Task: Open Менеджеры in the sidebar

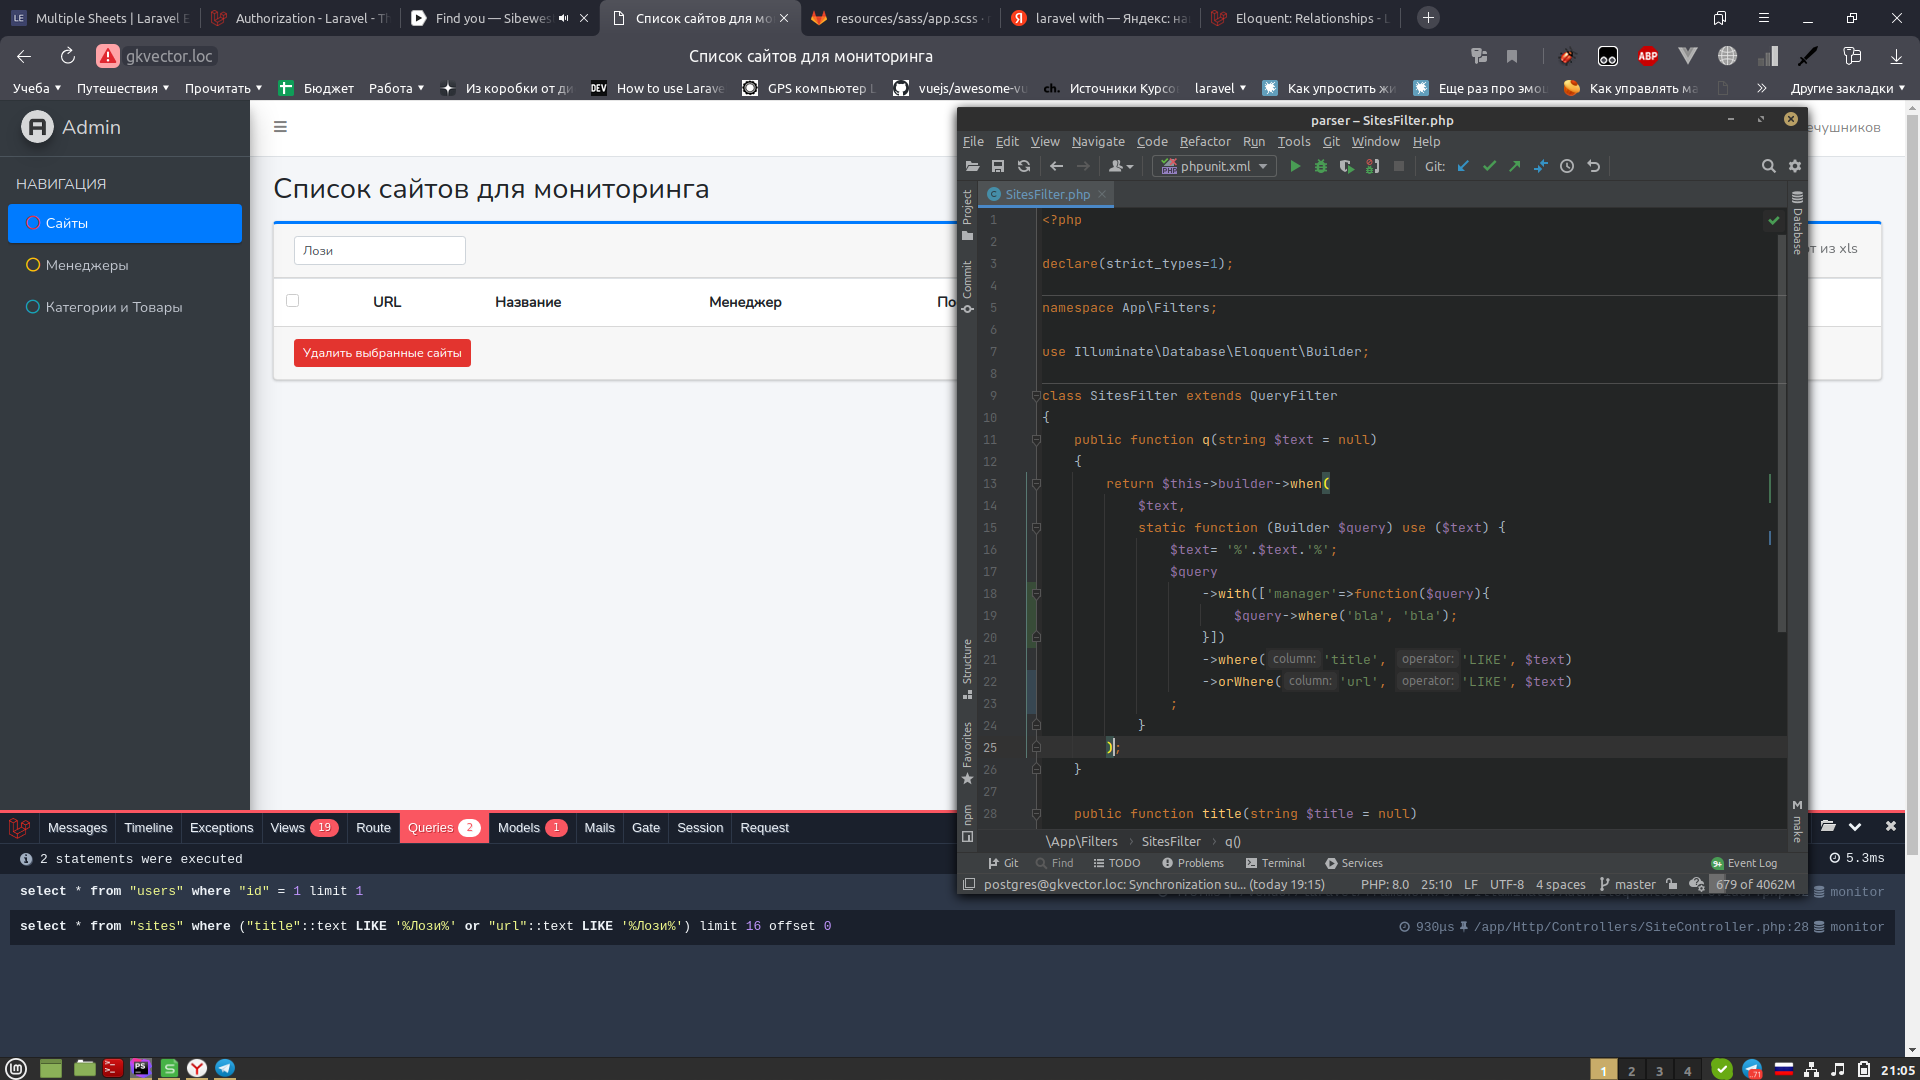Action: (125, 265)
